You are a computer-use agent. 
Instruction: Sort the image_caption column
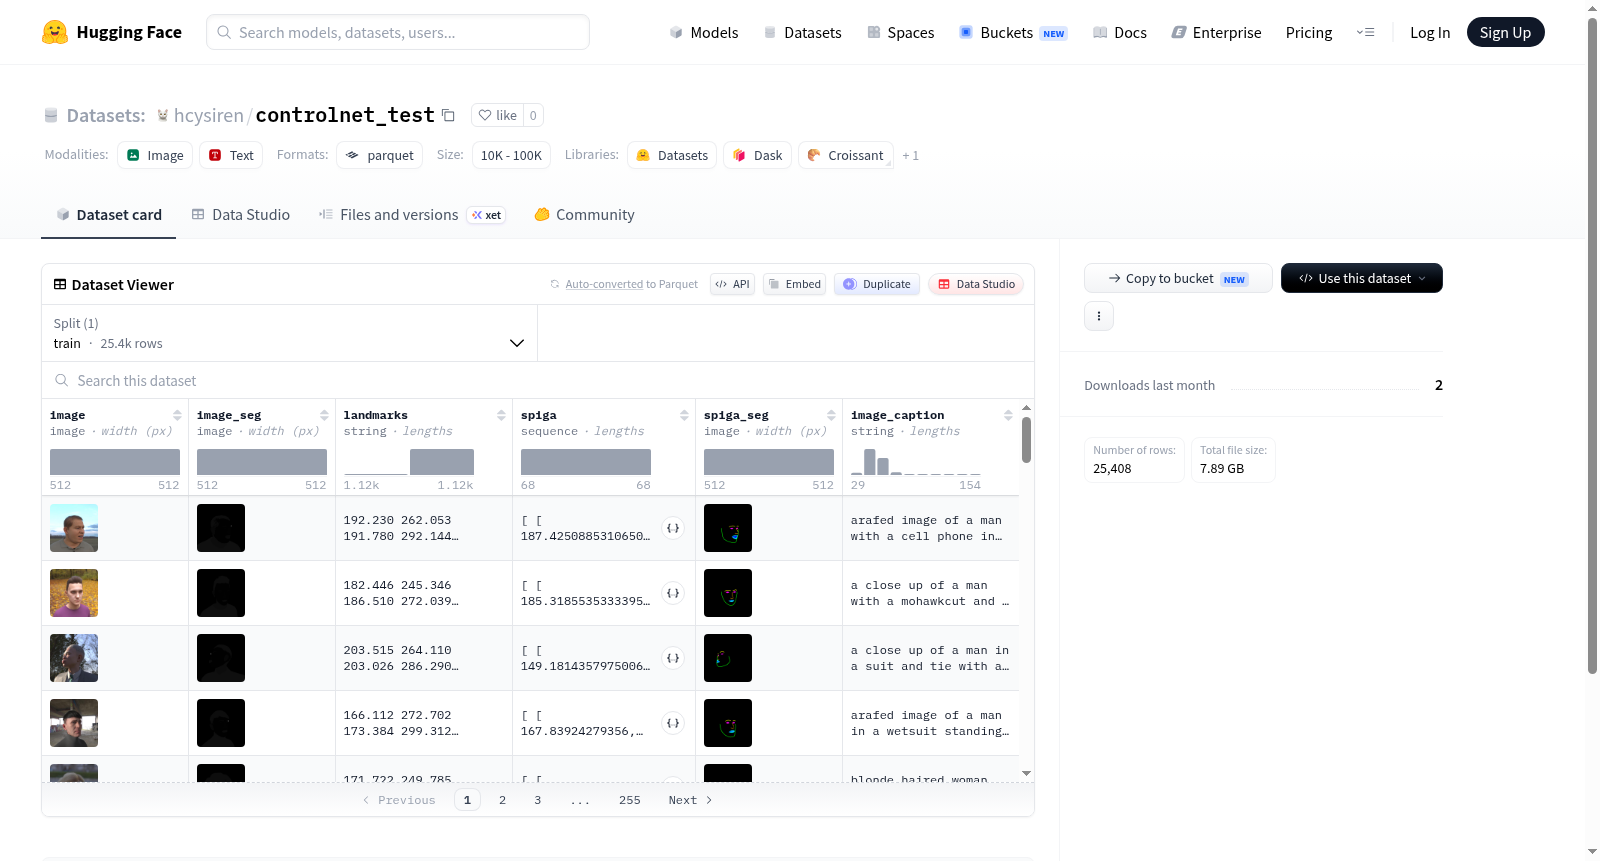point(1008,415)
